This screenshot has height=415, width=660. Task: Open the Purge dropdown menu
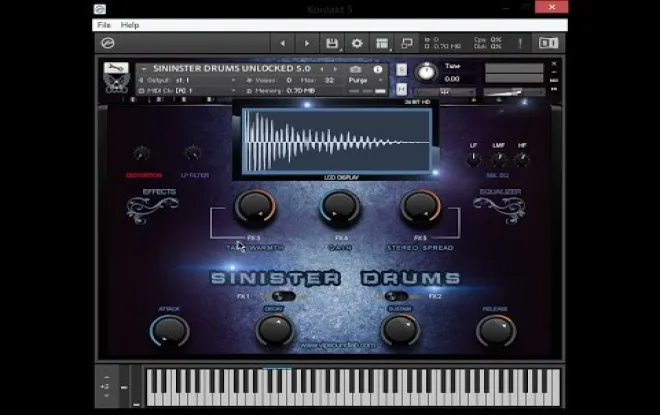point(366,80)
